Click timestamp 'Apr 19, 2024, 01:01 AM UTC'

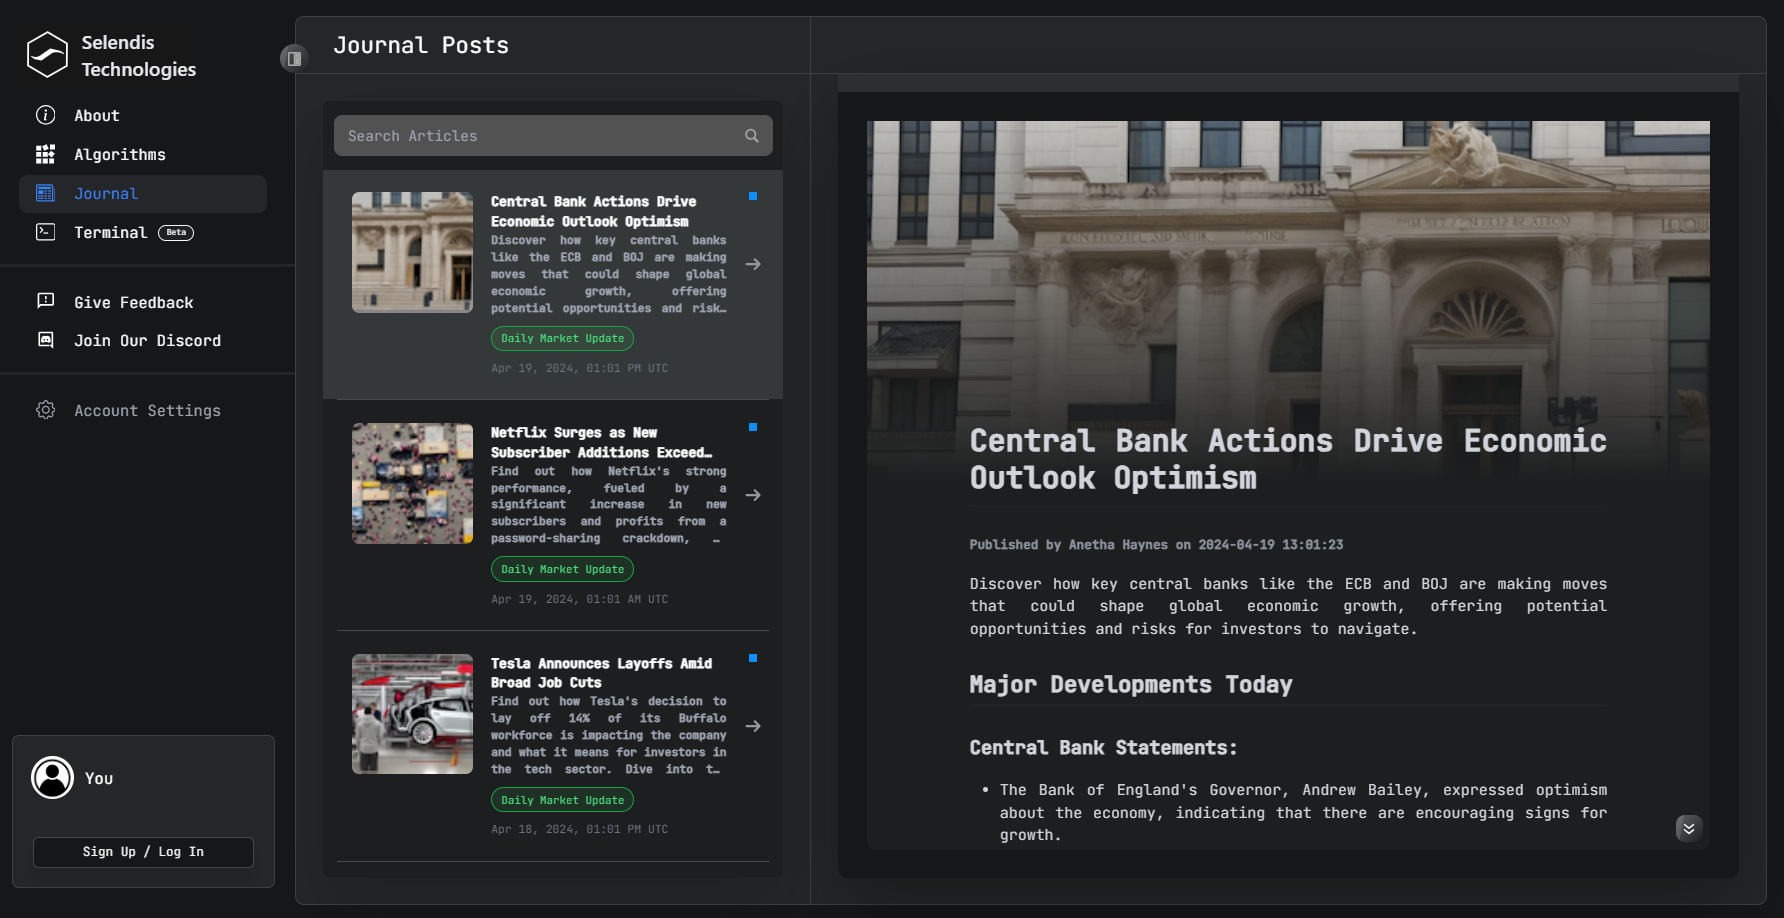579,599
